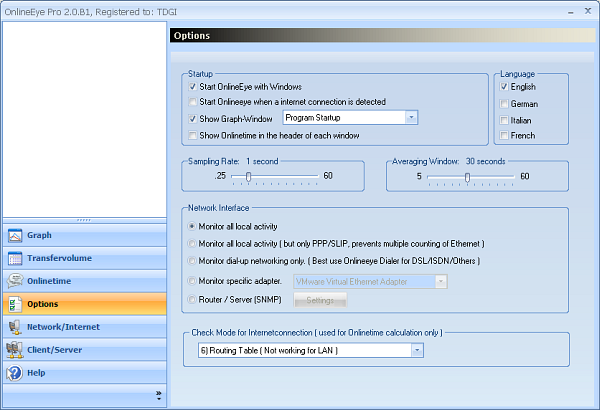Enable Show Onlinetime in window header

[192, 136]
